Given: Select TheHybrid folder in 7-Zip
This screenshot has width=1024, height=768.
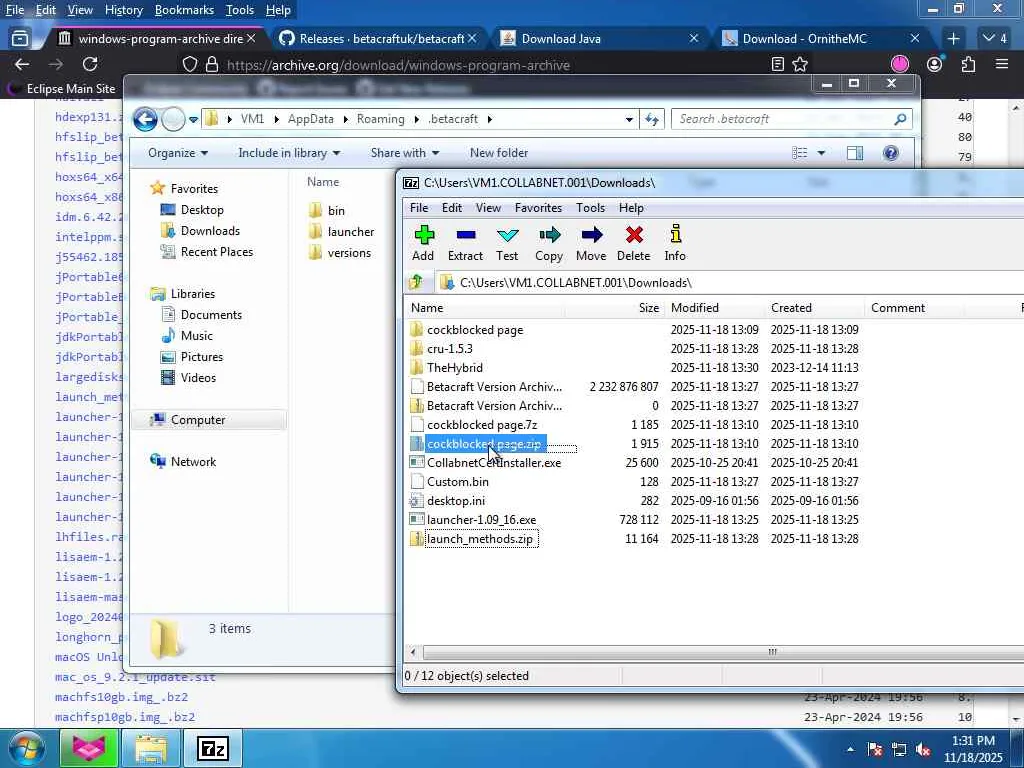Looking at the screenshot, I should click(446, 368).
